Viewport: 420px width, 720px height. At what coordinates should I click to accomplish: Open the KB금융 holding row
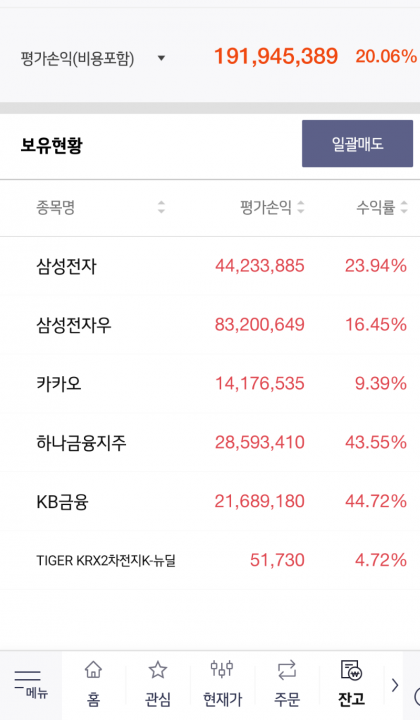[210, 501]
